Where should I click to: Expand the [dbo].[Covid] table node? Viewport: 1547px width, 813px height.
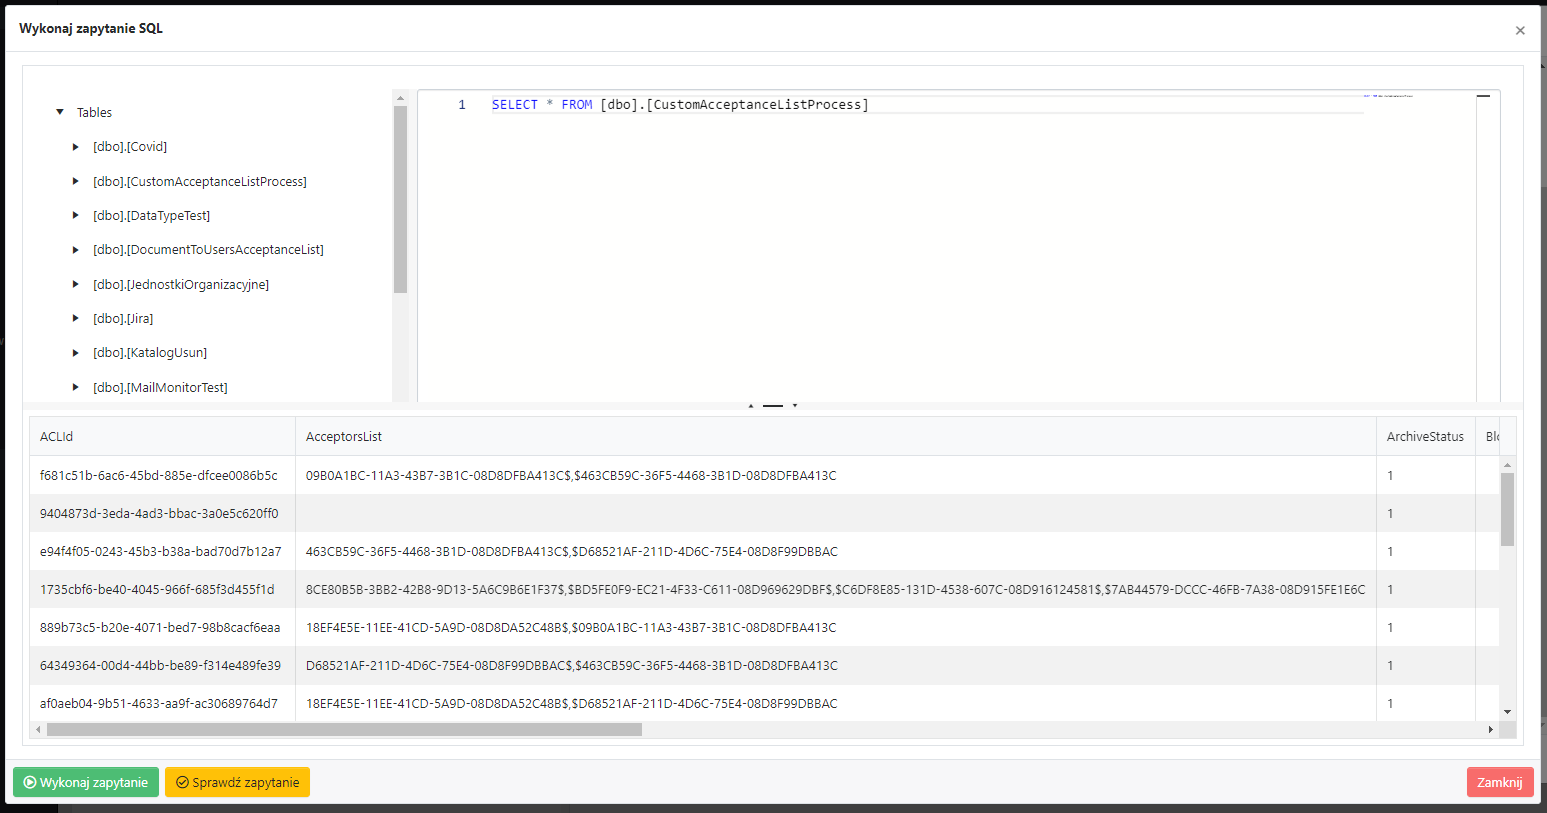pos(76,146)
